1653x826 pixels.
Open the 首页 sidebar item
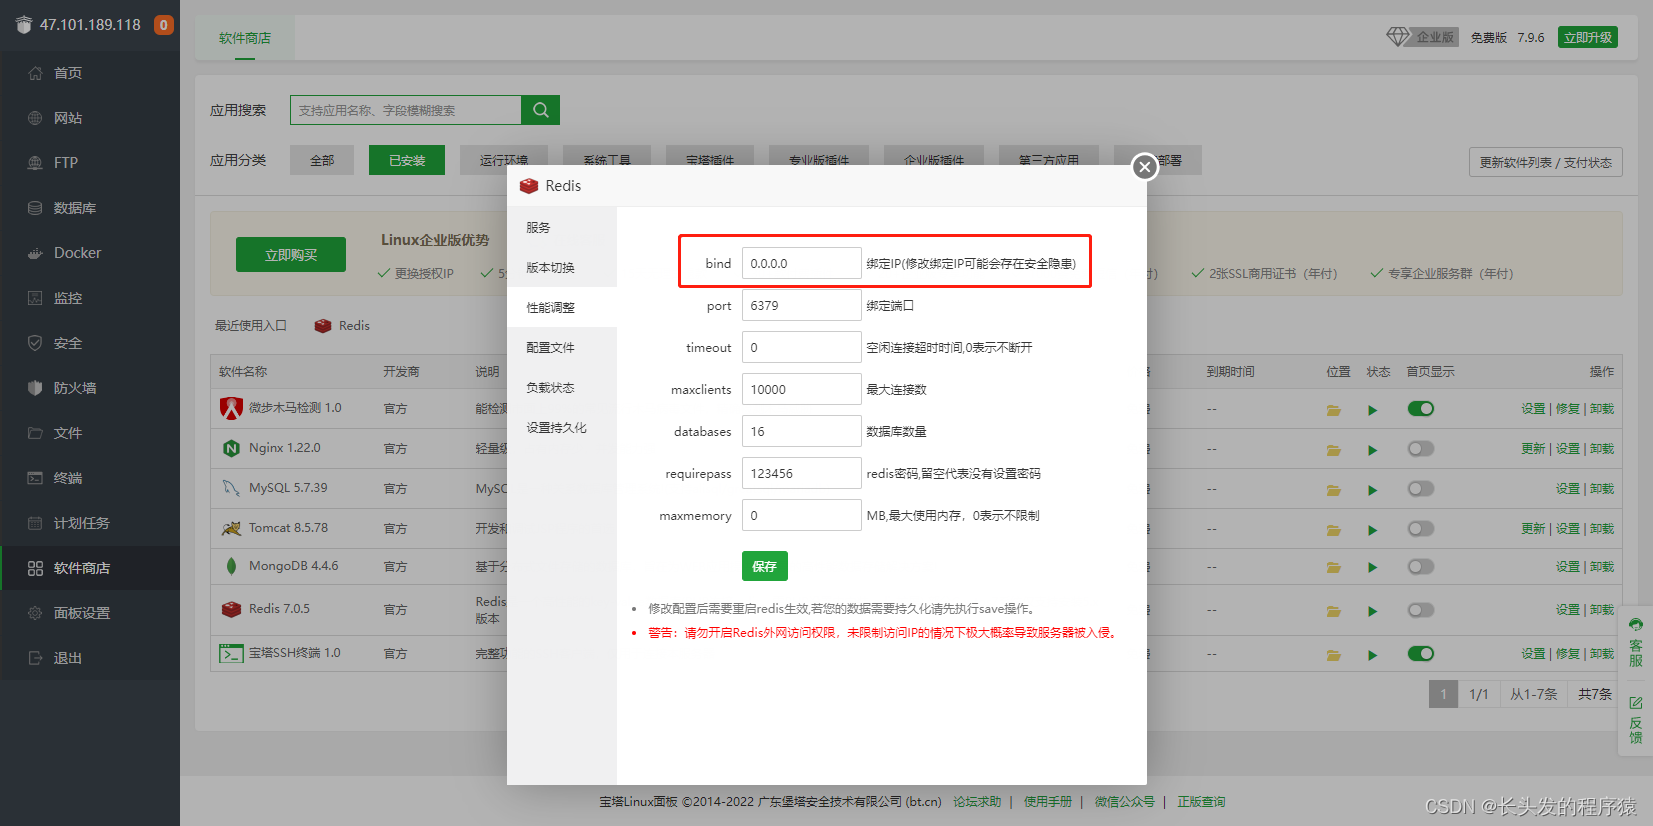pos(90,73)
